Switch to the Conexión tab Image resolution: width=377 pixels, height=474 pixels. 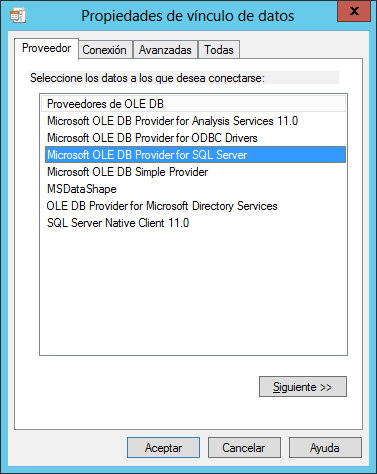(x=104, y=50)
